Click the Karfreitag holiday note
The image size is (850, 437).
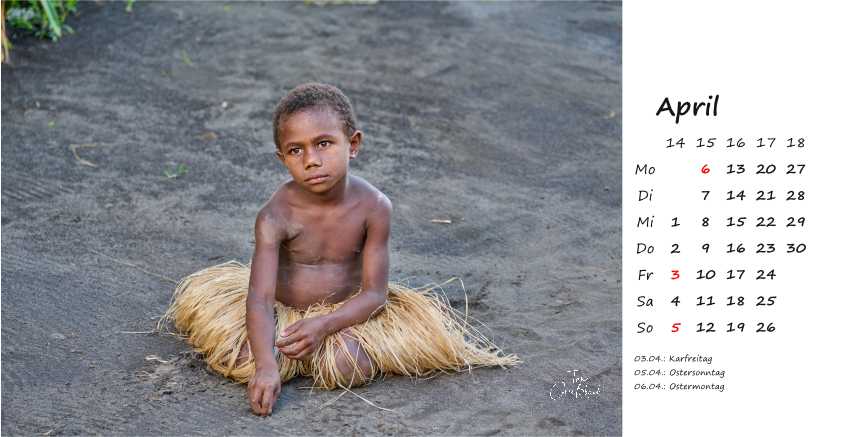pyautogui.click(x=673, y=359)
